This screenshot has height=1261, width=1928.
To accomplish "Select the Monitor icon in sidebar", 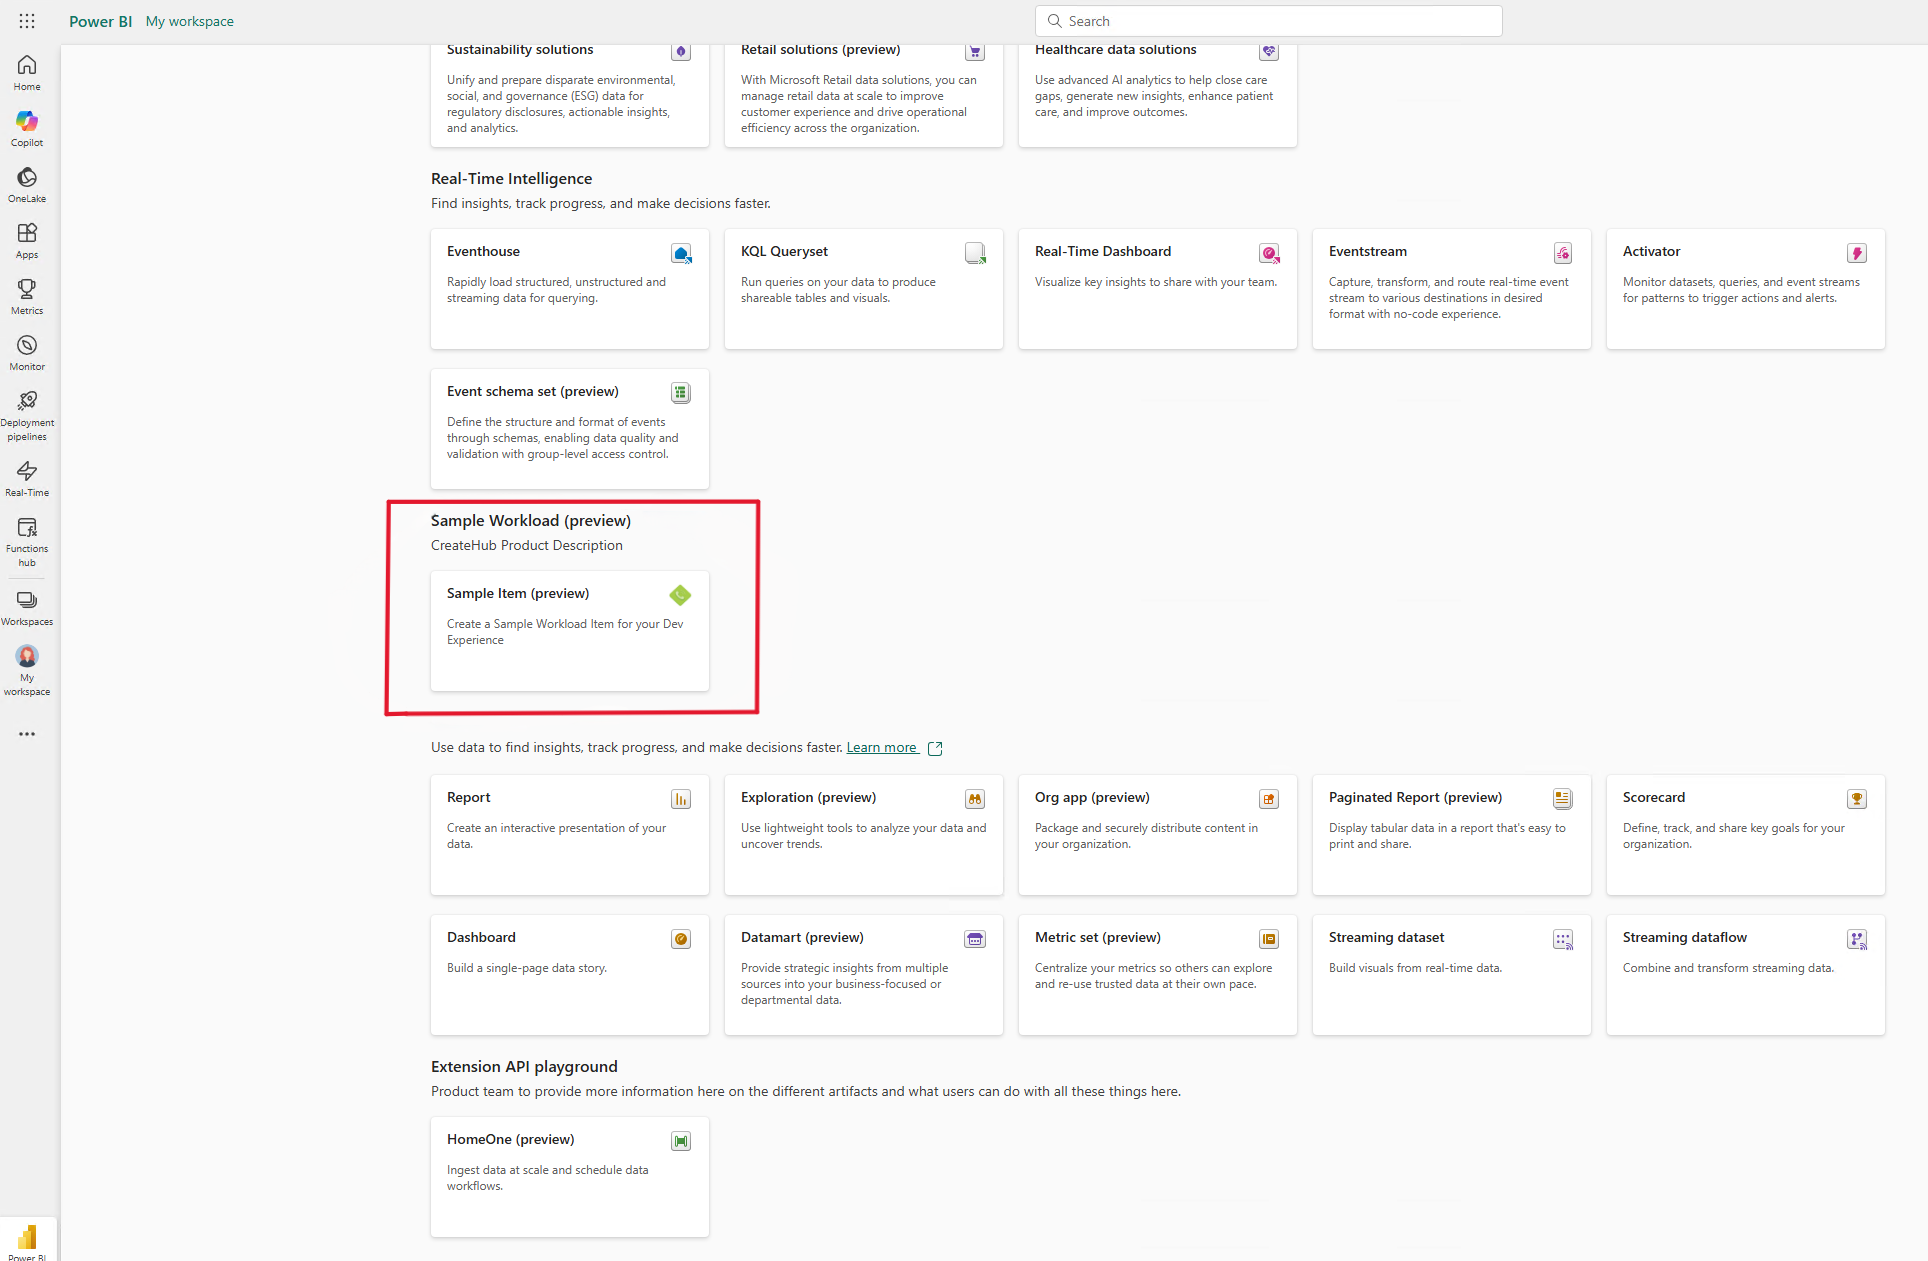I will [x=27, y=345].
